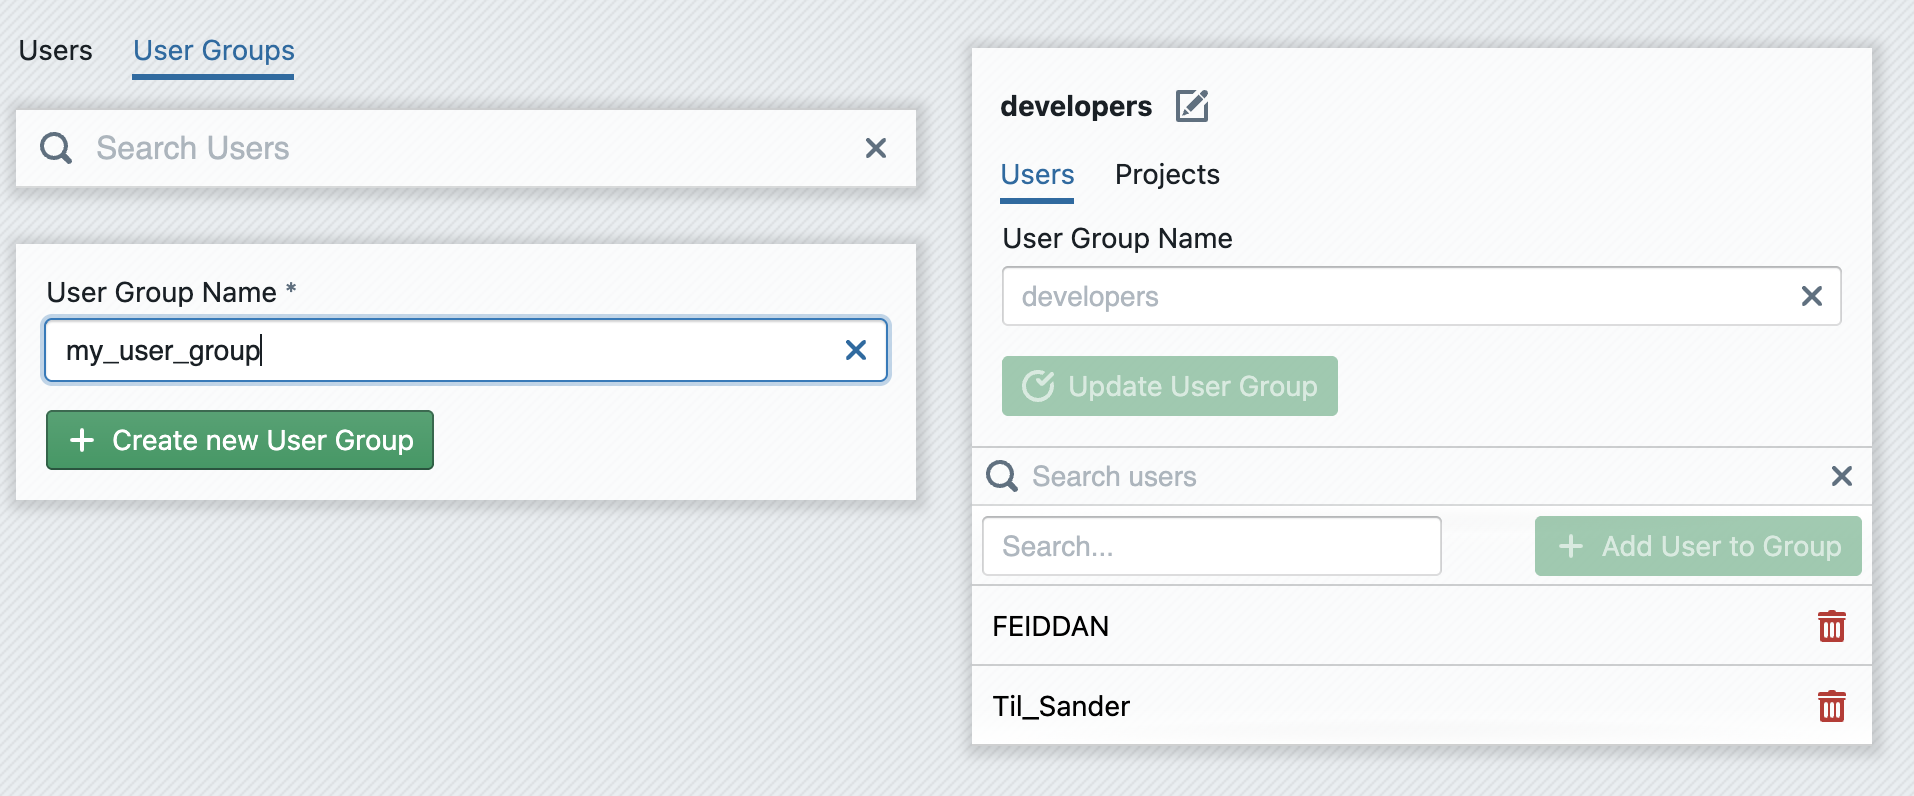Click the Search... user lookup box
The width and height of the screenshot is (1914, 796).
(1211, 546)
